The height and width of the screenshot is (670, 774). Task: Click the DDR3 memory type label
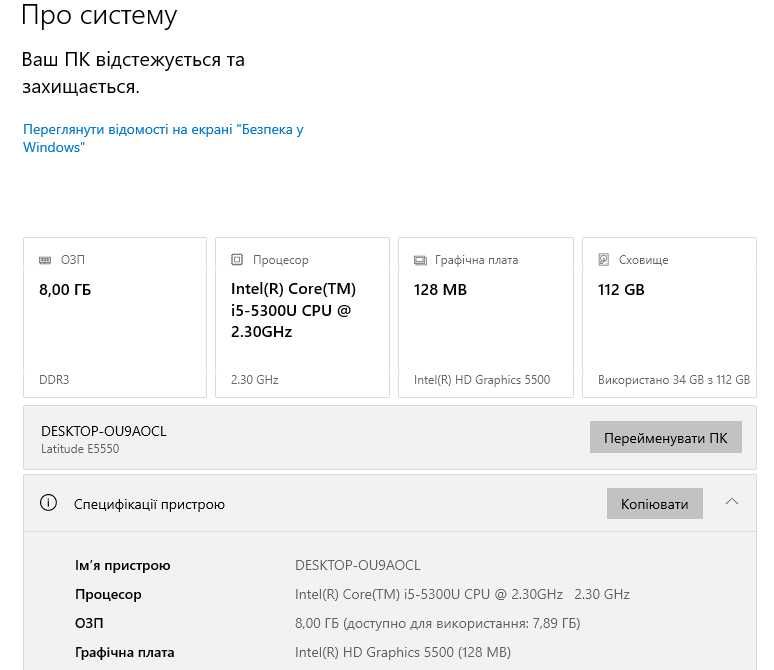pos(54,380)
